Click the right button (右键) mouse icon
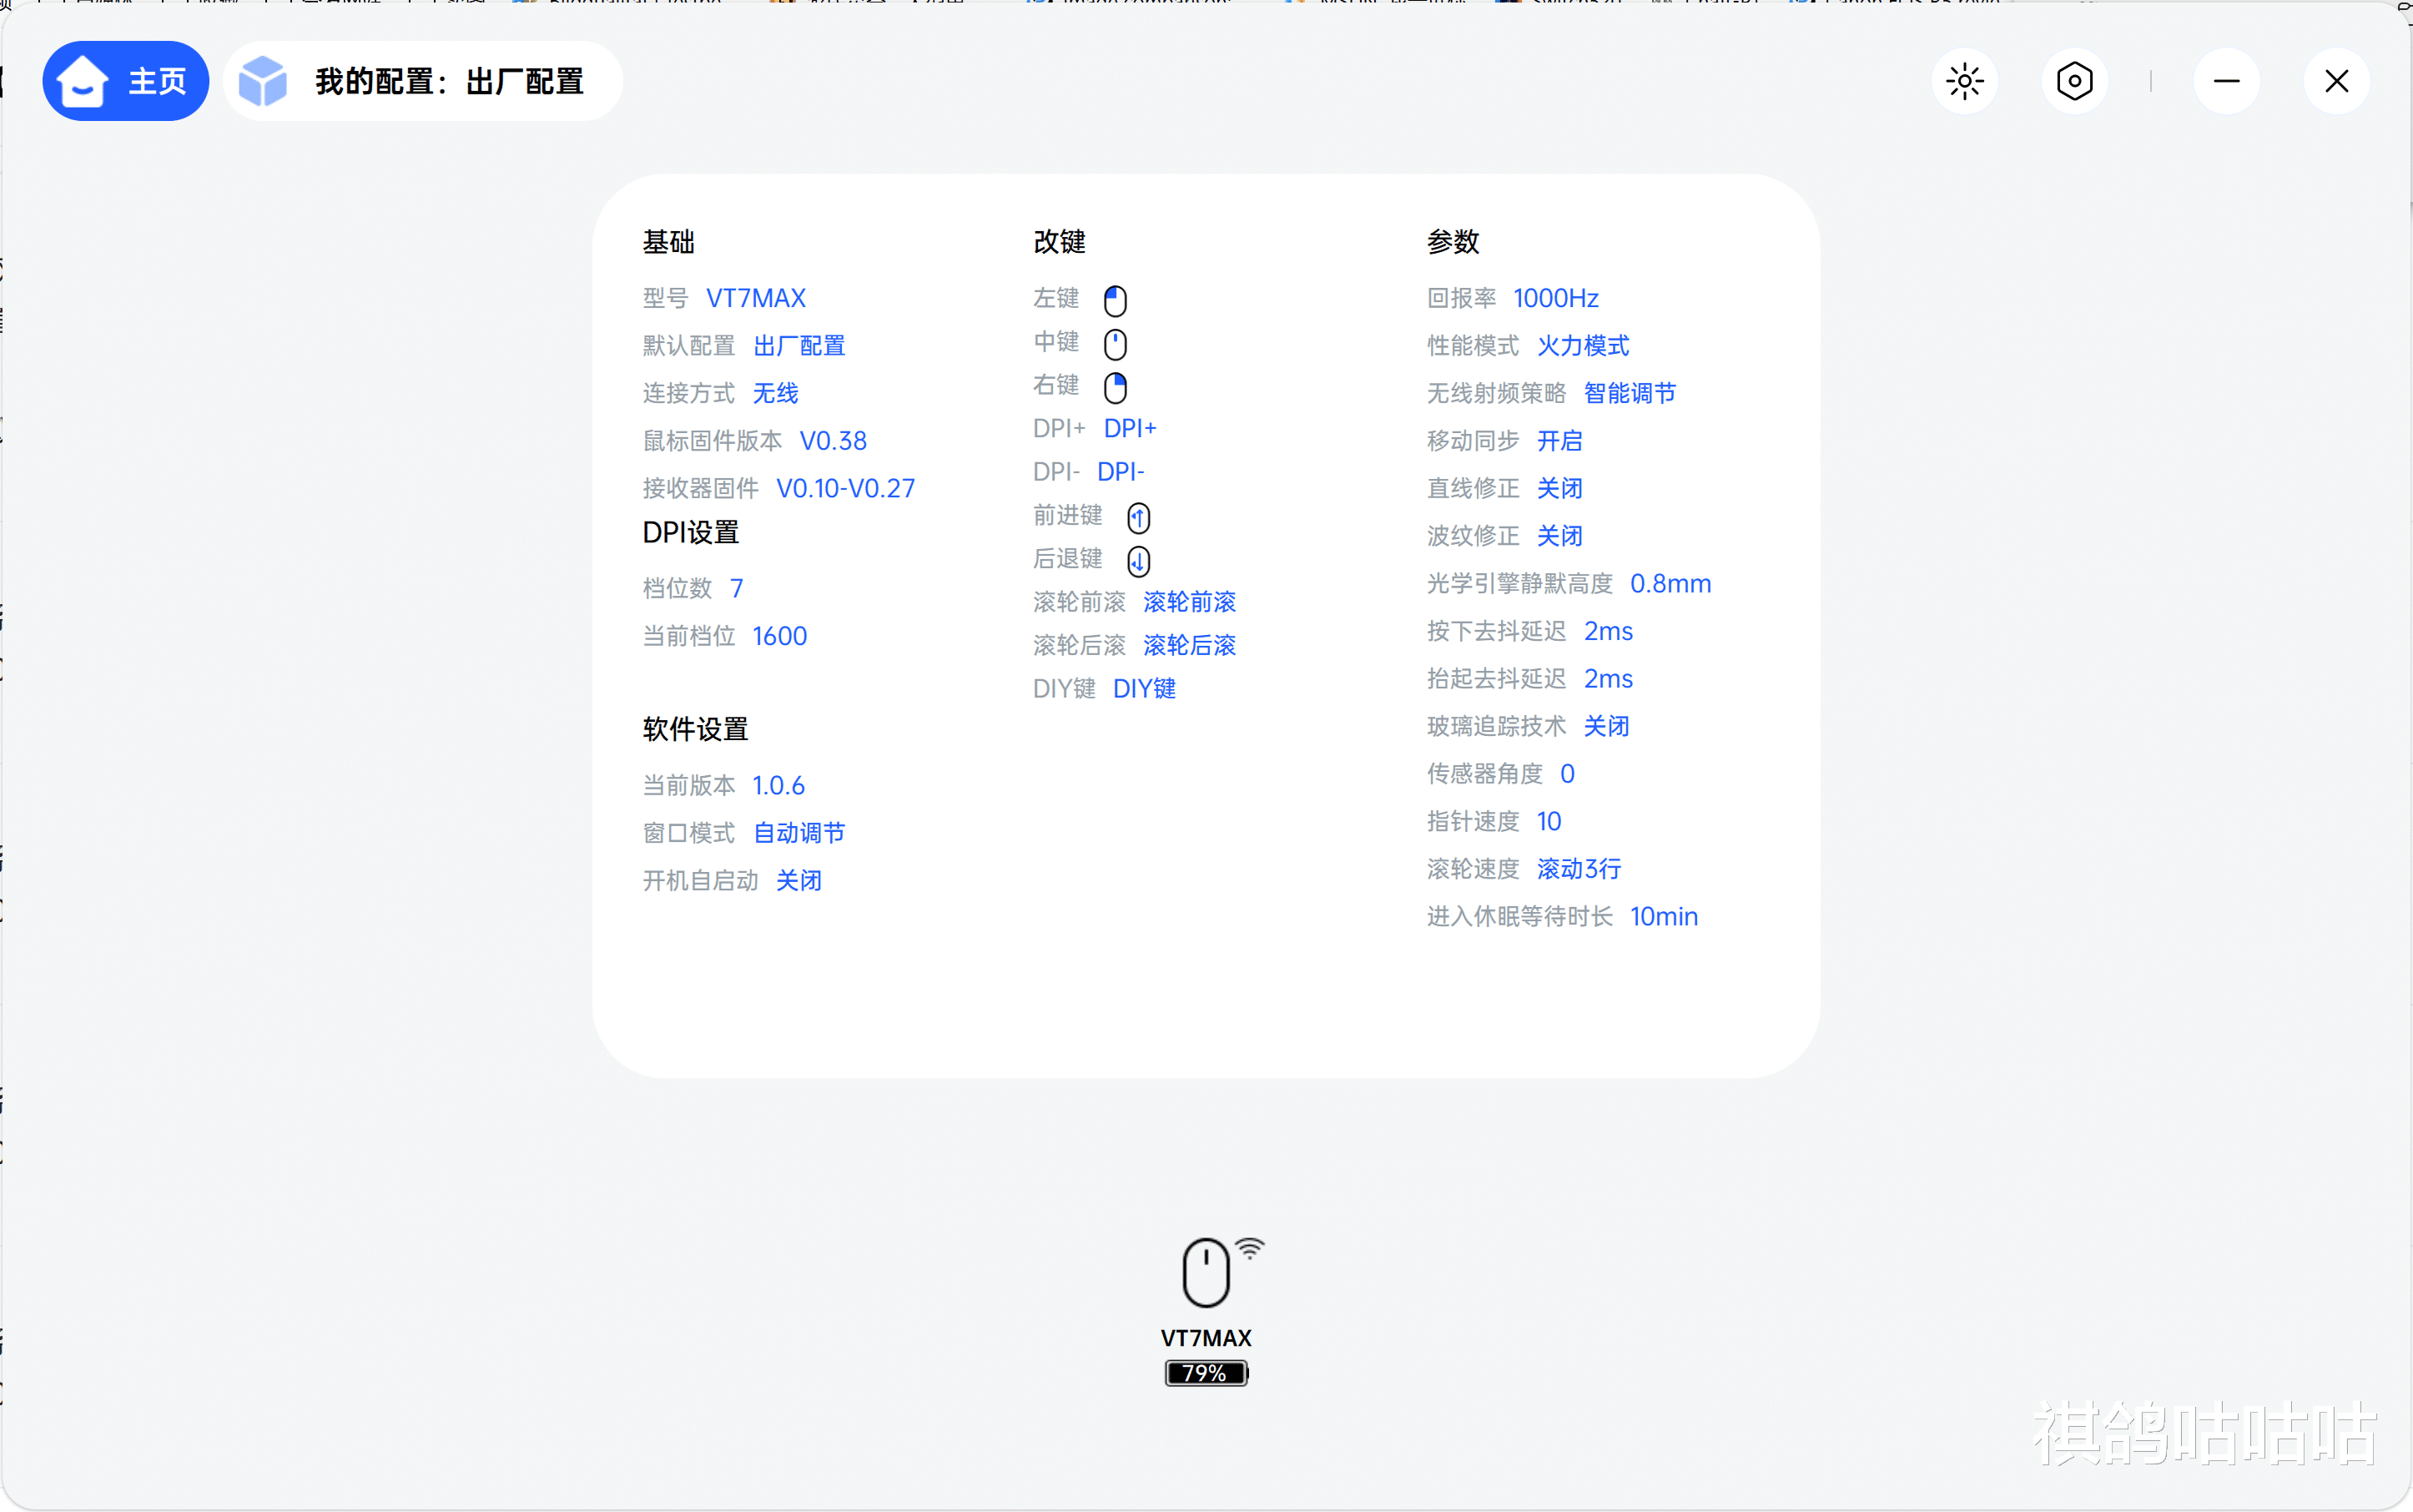The height and width of the screenshot is (1512, 2413). click(x=1115, y=387)
